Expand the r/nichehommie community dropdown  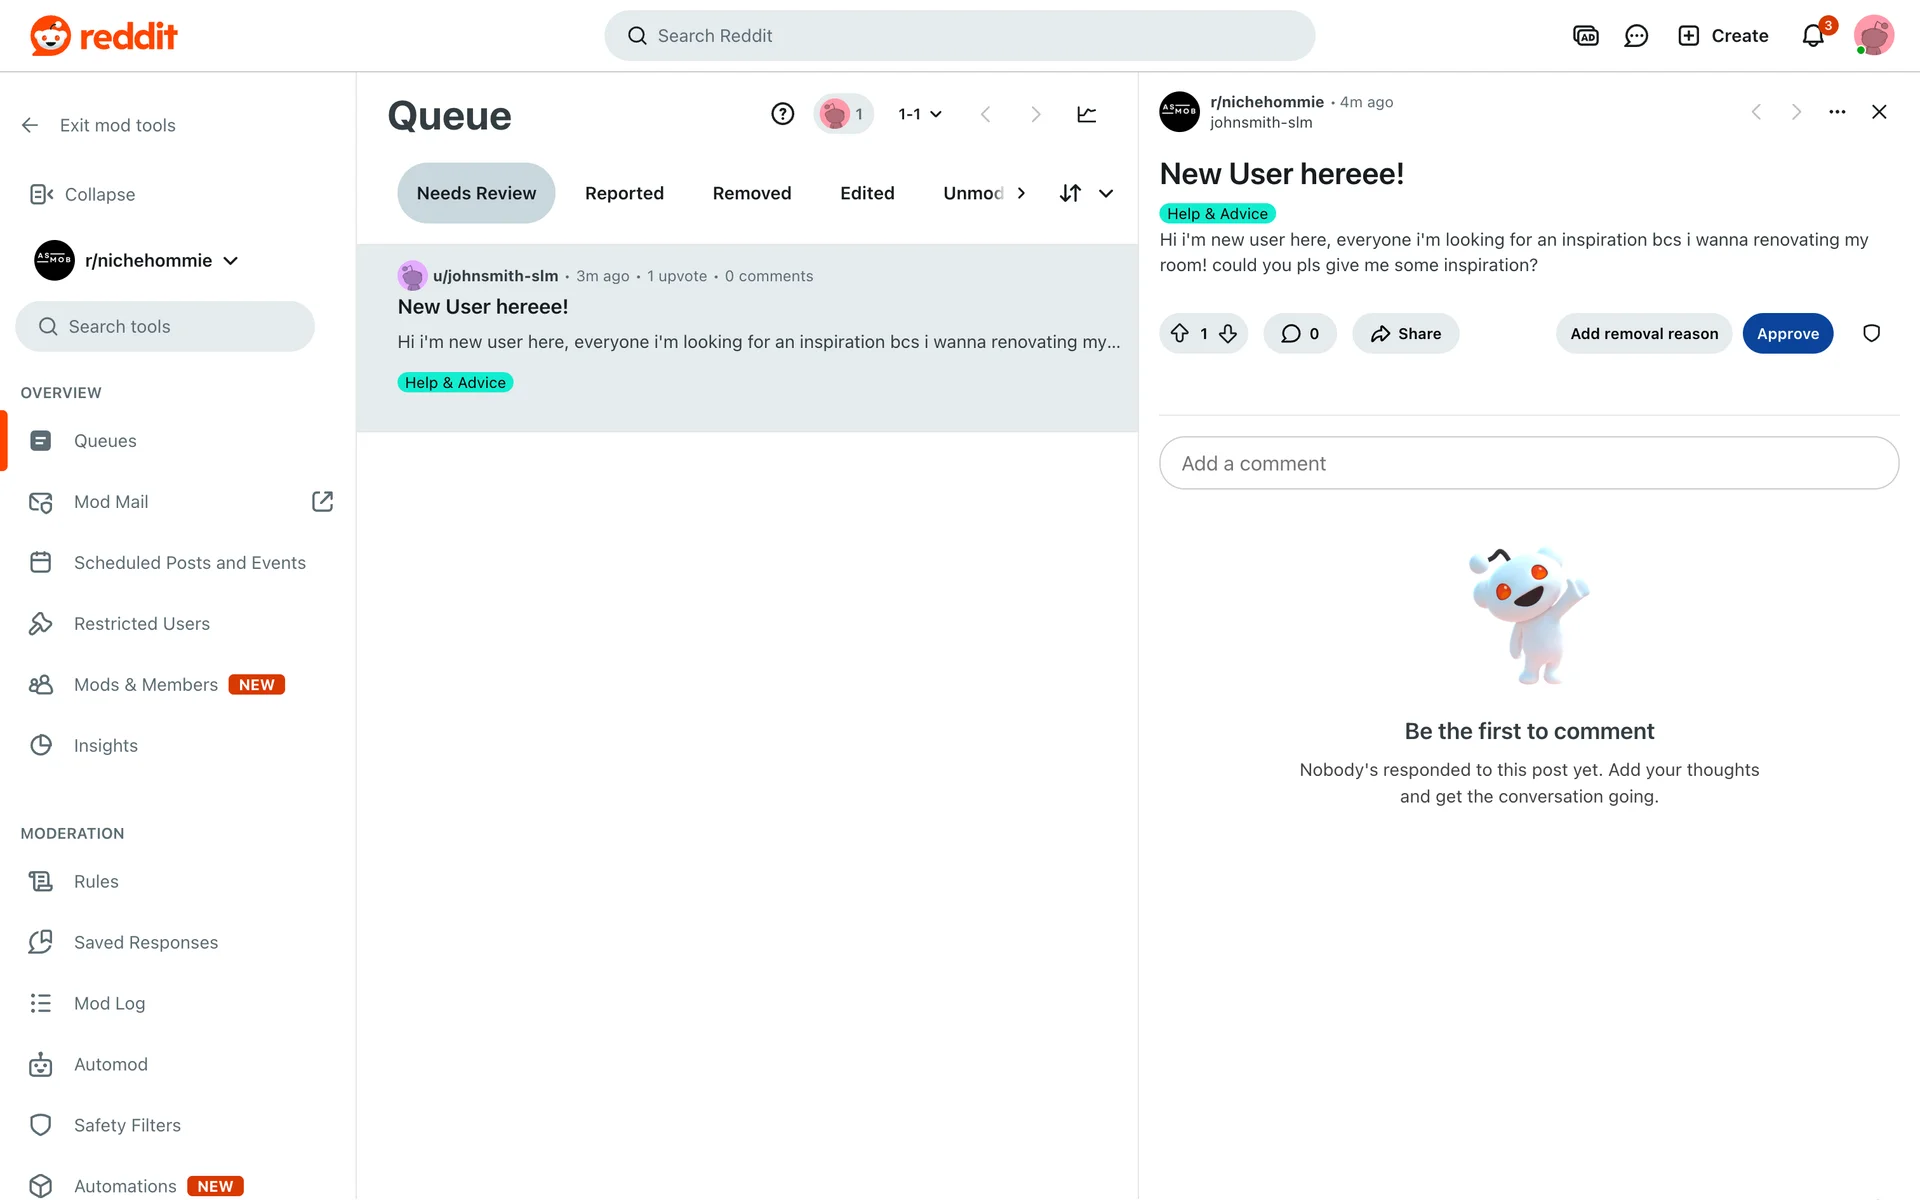click(x=231, y=261)
